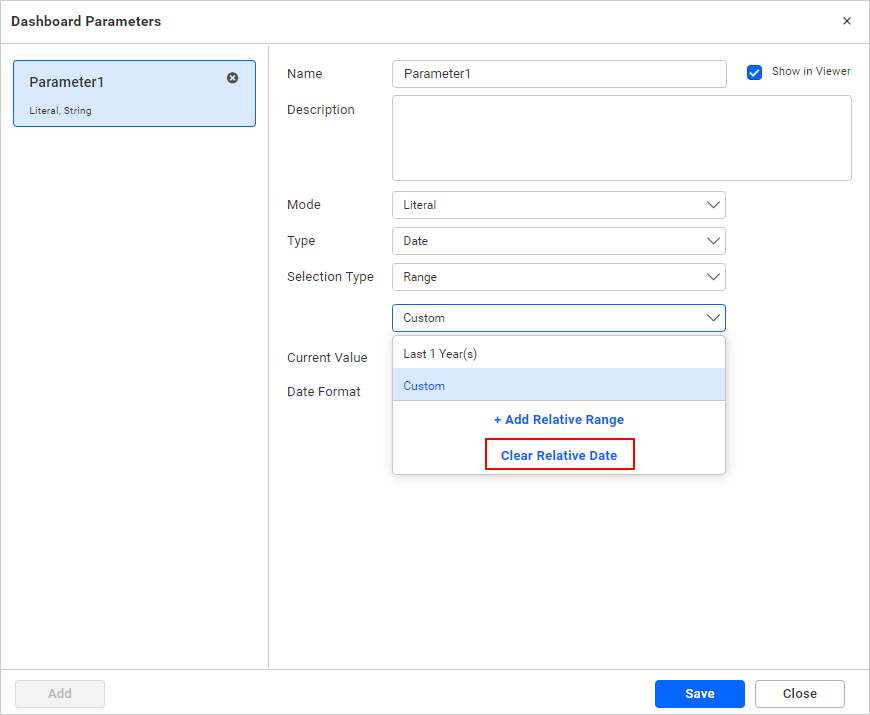The width and height of the screenshot is (870, 715).
Task: Click + Add Relative Range link
Action: [558, 419]
